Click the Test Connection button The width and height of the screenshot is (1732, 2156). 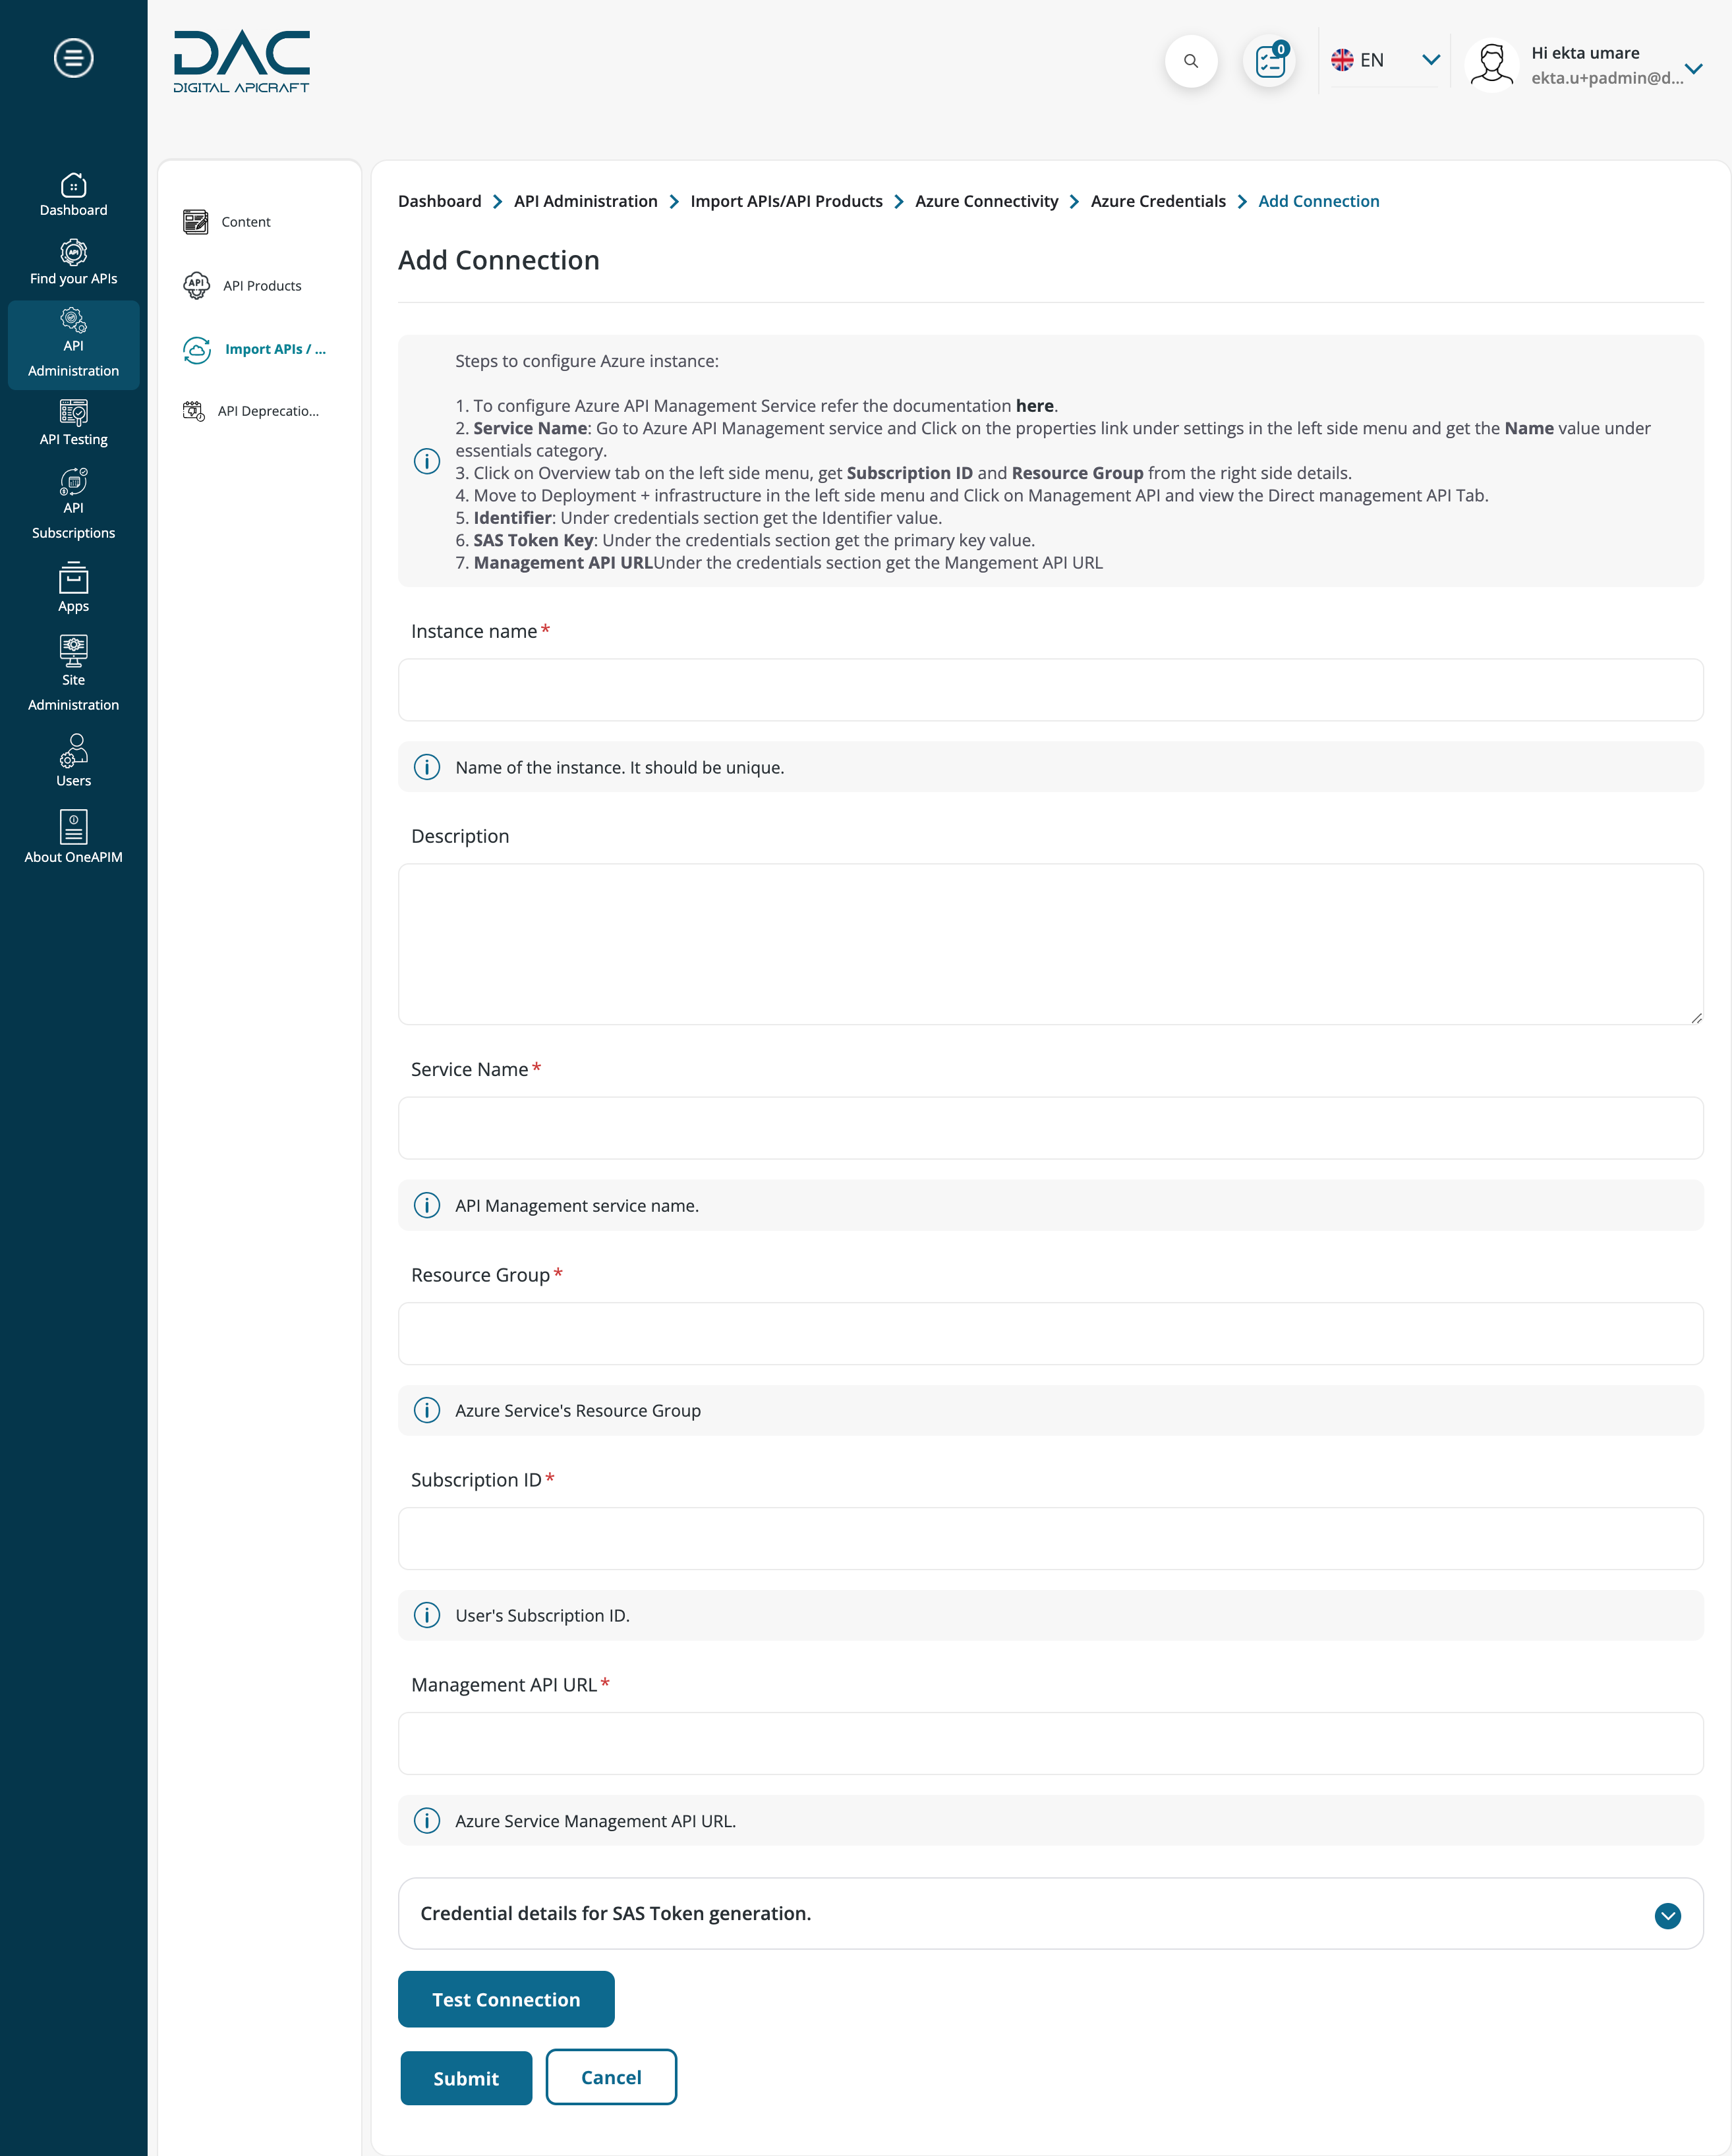507,1999
